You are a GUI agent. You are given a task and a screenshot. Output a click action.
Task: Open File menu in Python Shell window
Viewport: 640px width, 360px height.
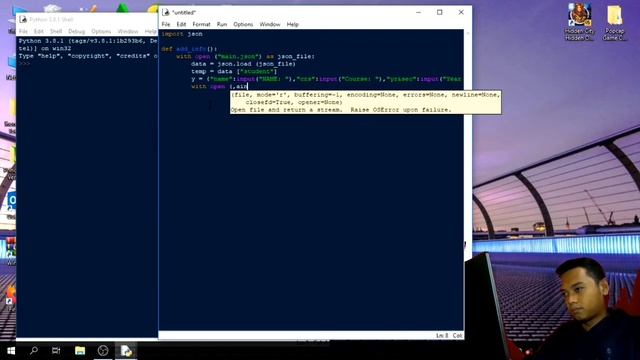tap(23, 31)
